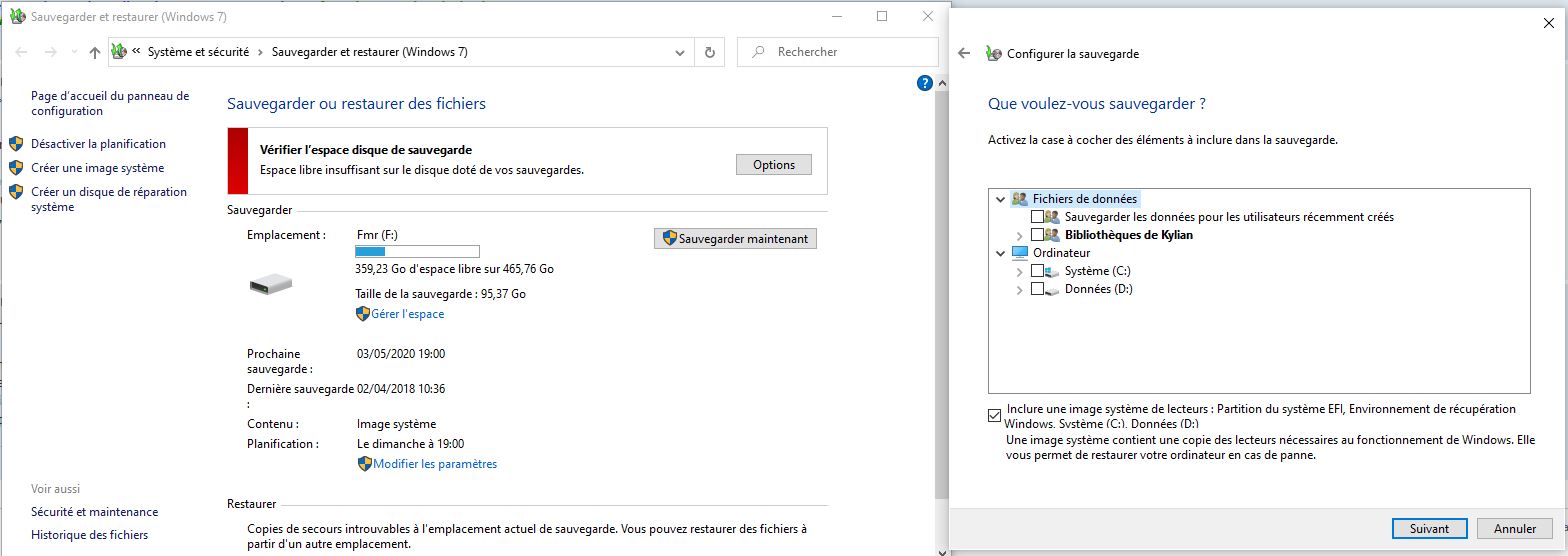Click the 'Image système' content value

[396, 424]
